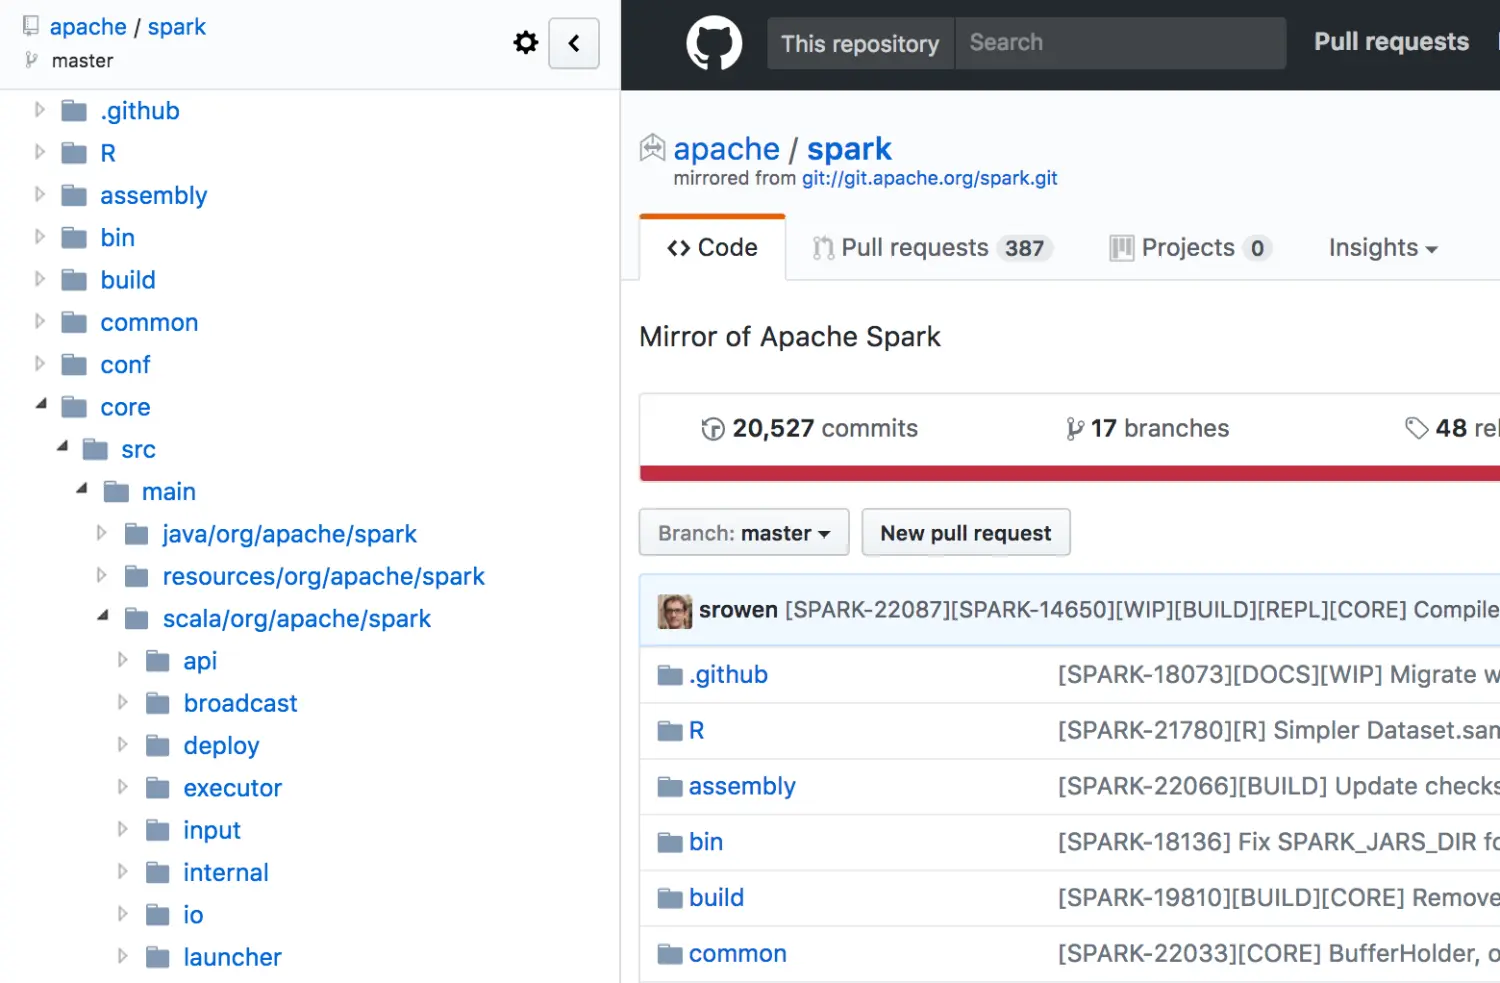
Task: Open the input folder in sidebar tree
Action: [212, 830]
